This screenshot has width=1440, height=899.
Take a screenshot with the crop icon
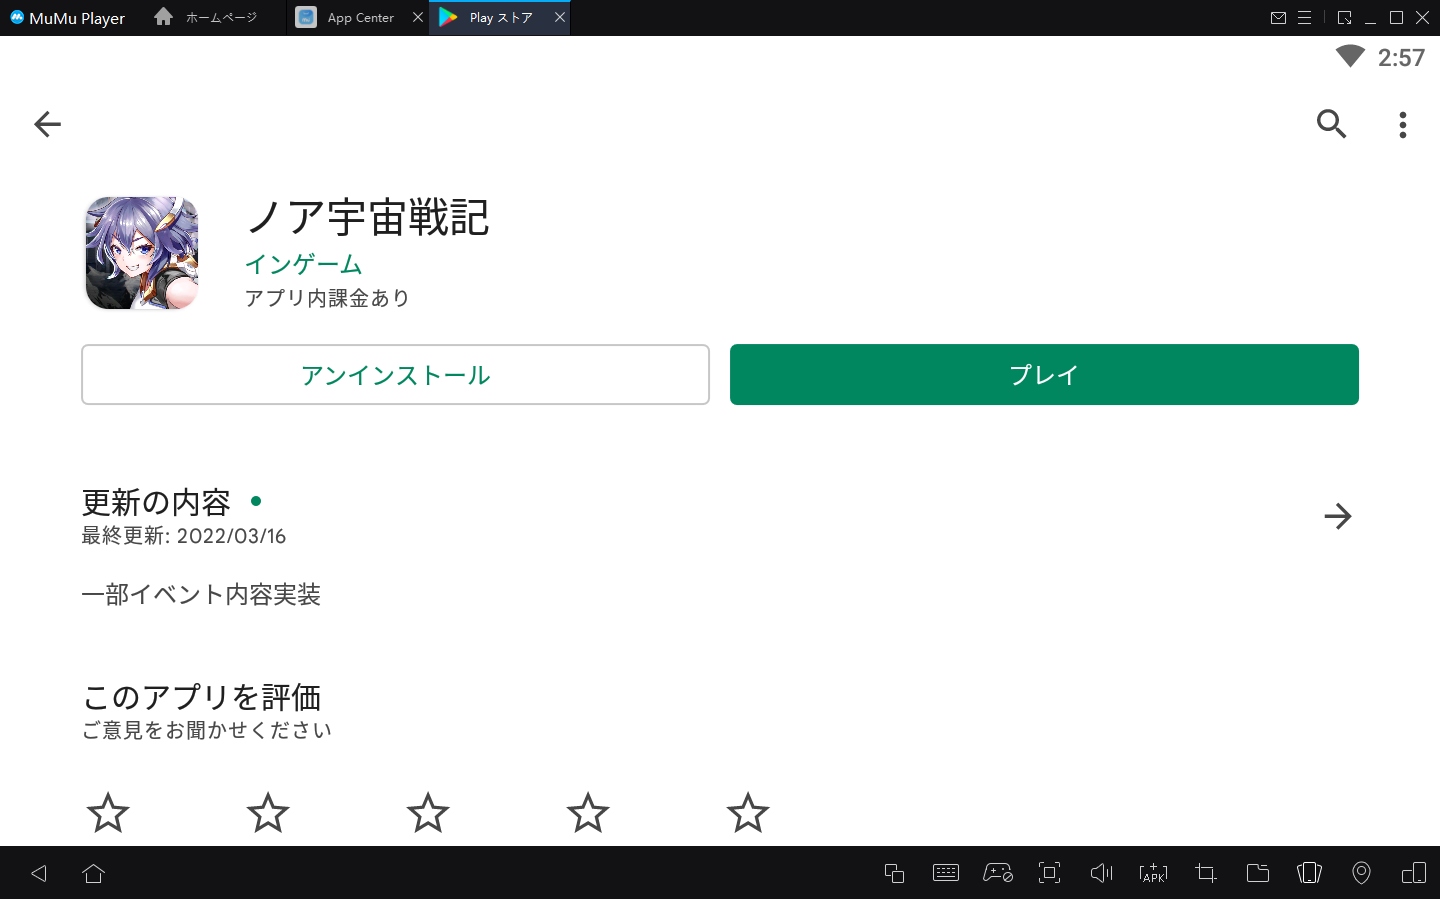tap(1206, 873)
